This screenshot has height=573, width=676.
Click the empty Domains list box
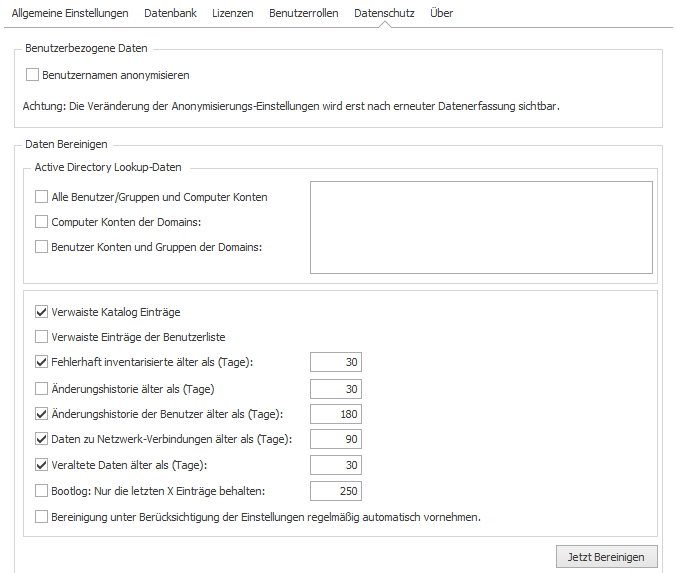coord(481,227)
